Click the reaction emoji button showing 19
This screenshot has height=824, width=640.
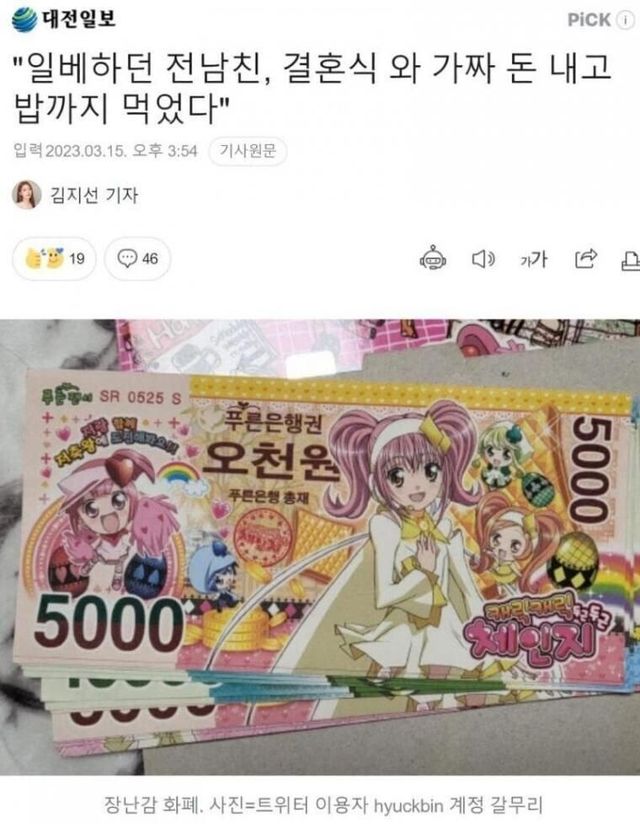point(55,258)
